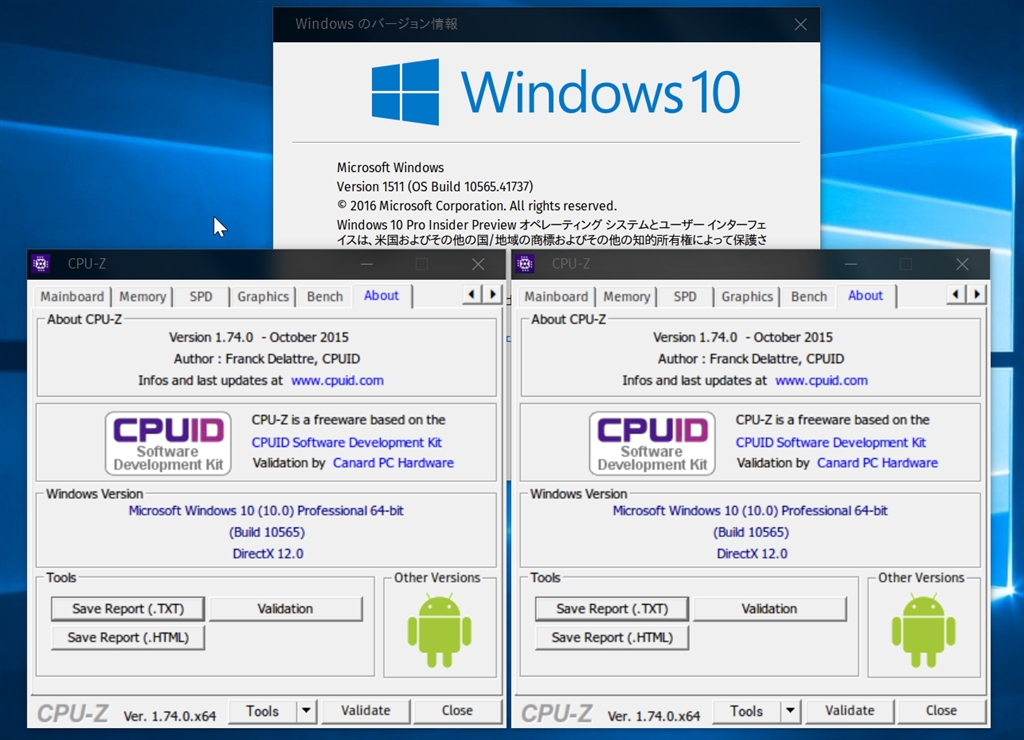Image resolution: width=1024 pixels, height=740 pixels.
Task: Open www.cpuid.com link in right CPU-Z
Action: click(822, 380)
